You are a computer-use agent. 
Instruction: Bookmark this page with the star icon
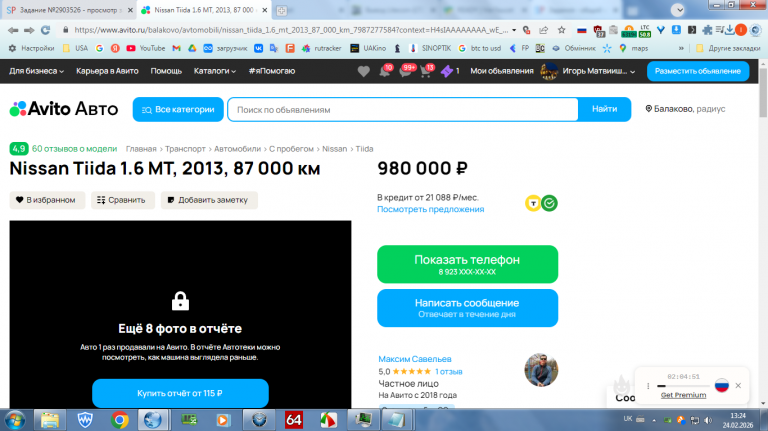click(x=561, y=30)
